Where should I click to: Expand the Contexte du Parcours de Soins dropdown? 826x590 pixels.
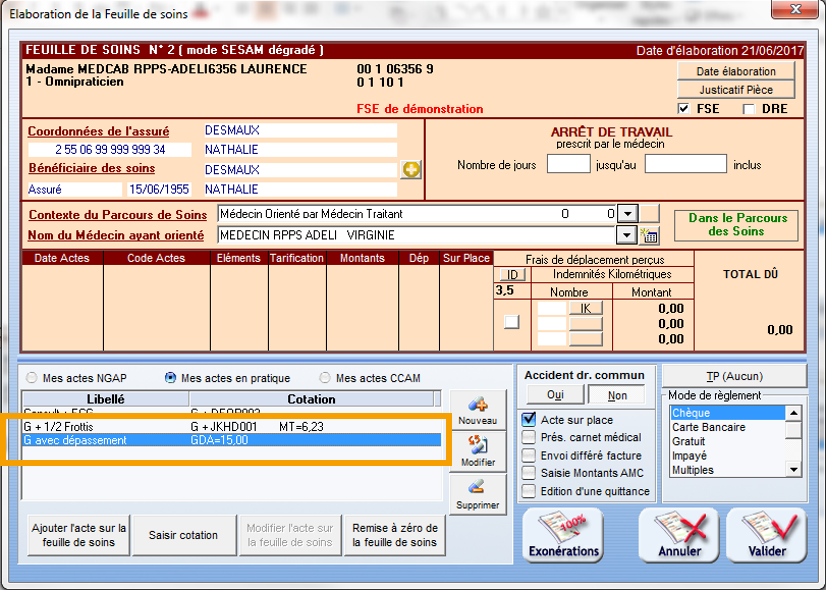click(x=627, y=214)
